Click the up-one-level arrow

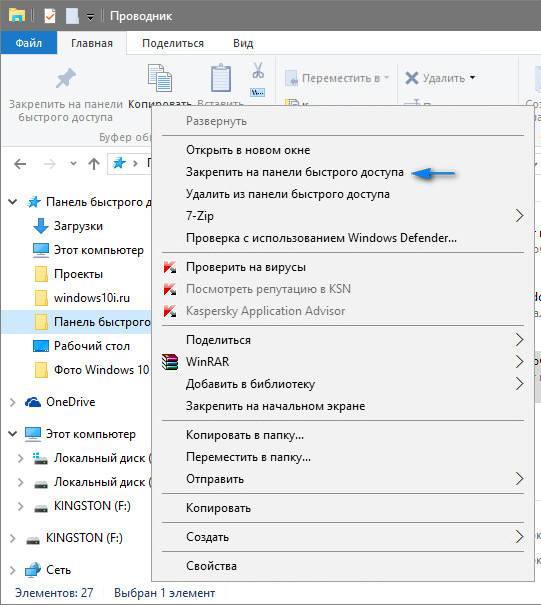coord(94,164)
